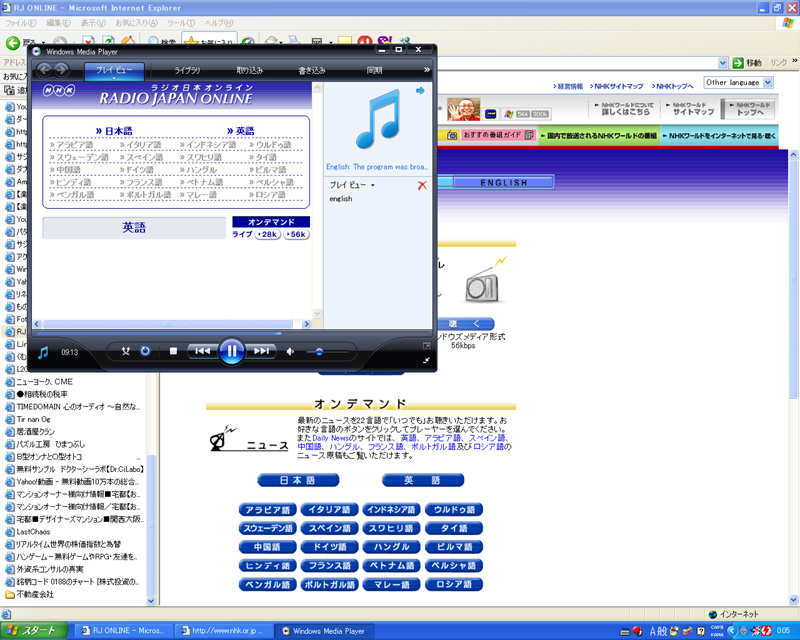Toggle repeat mode in Media Player
Image resolution: width=800 pixels, height=640 pixels.
coord(145,351)
